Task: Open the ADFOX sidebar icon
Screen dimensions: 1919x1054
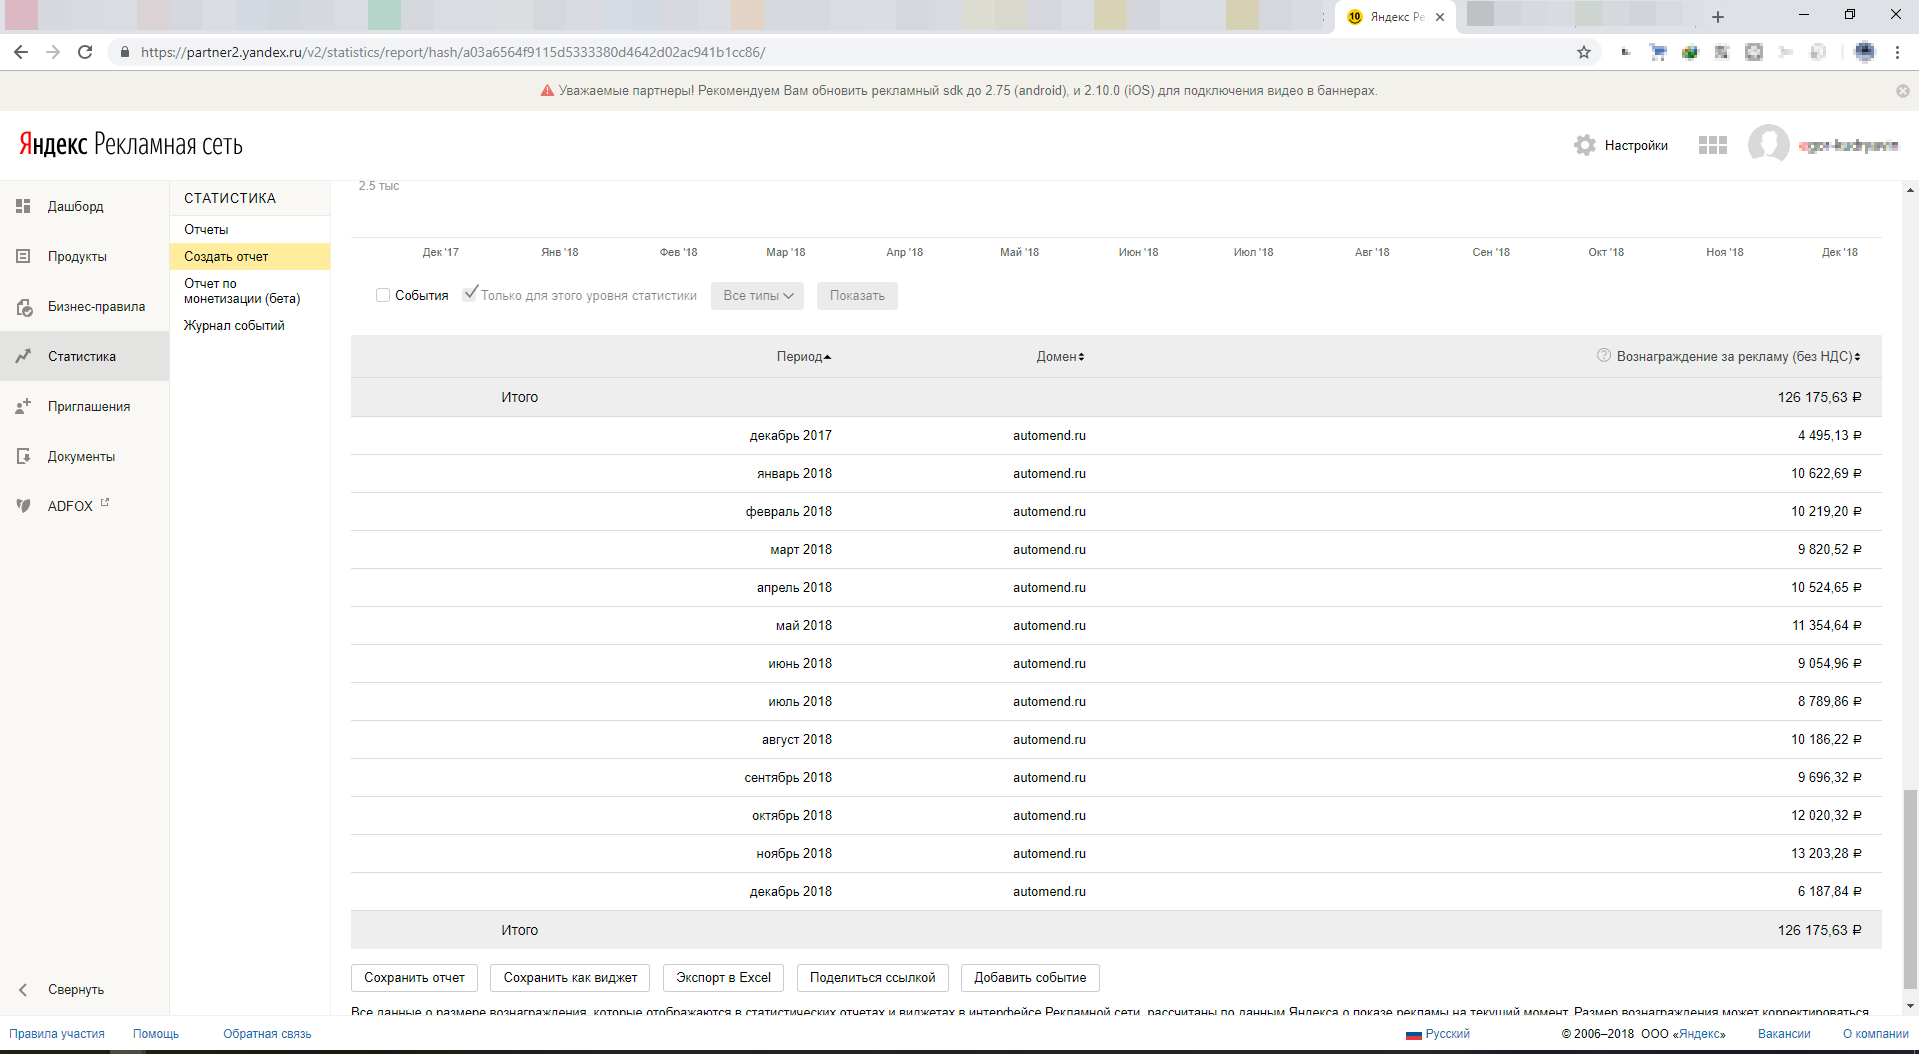Action: click(23, 506)
